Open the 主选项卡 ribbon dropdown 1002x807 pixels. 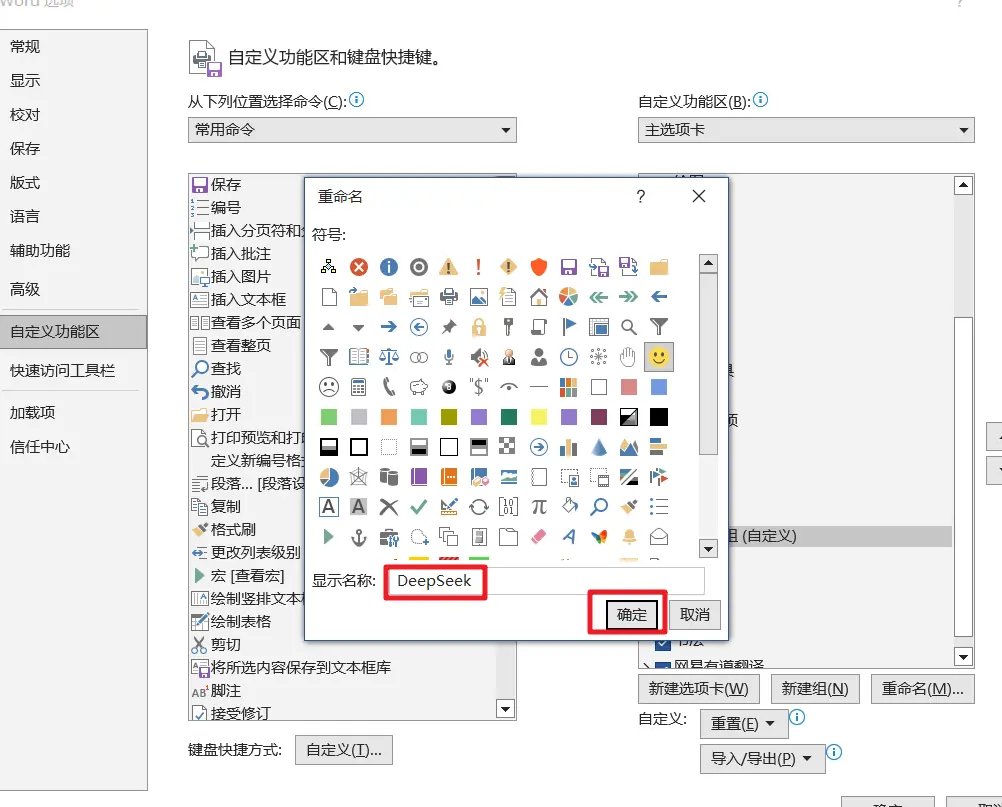click(x=805, y=130)
